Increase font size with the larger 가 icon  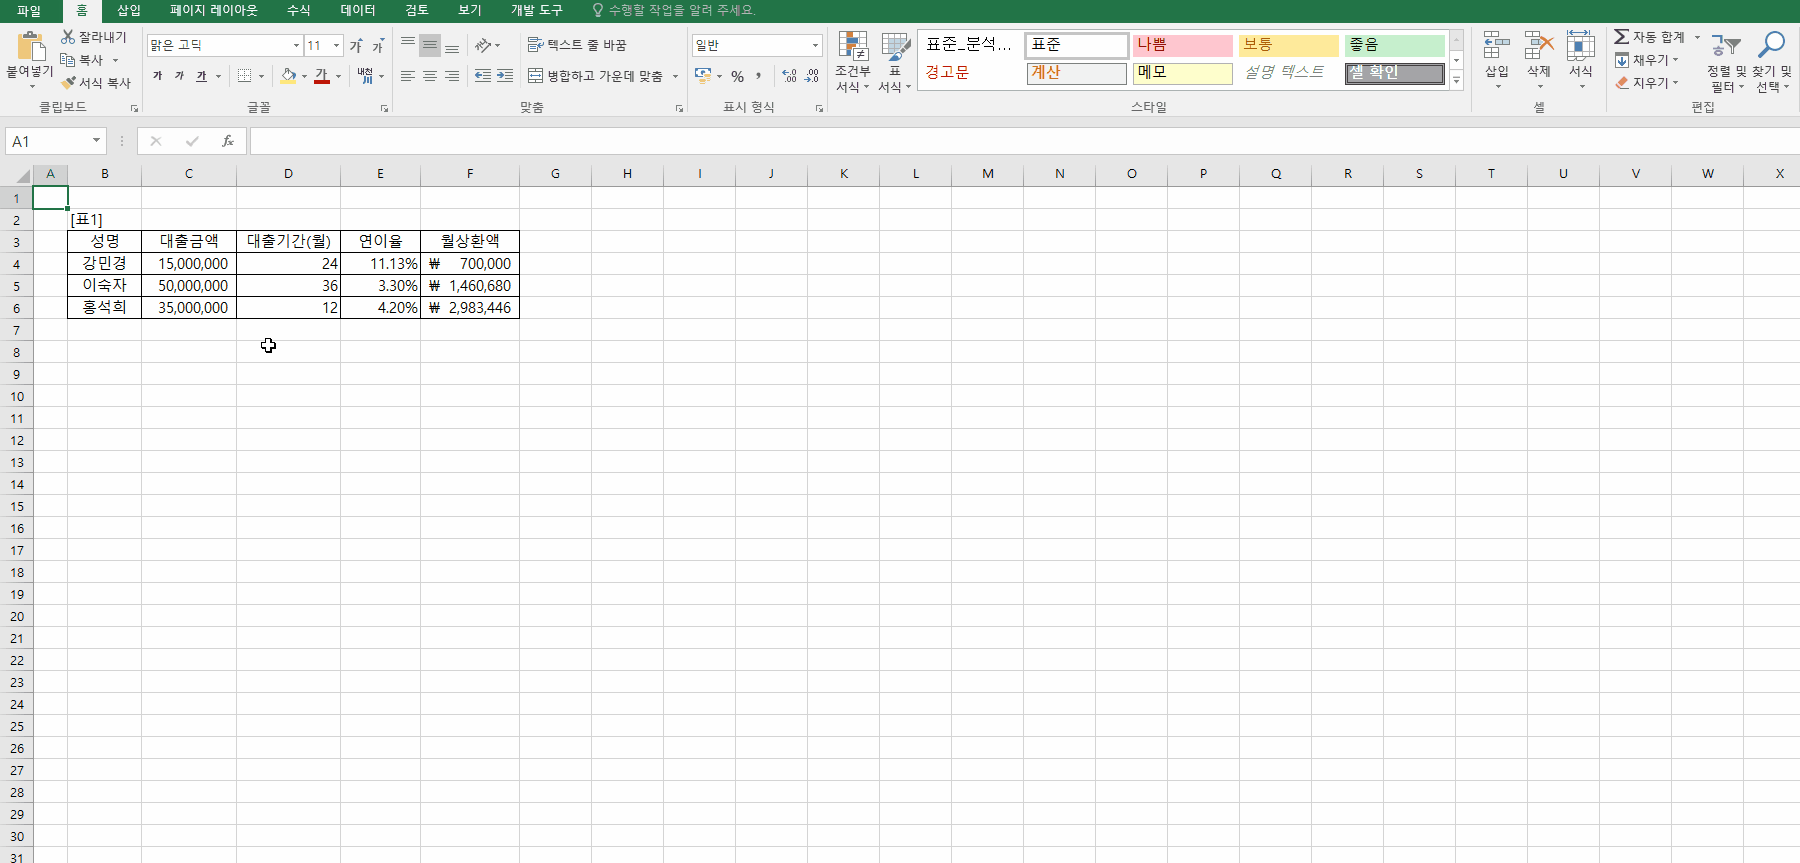(356, 46)
